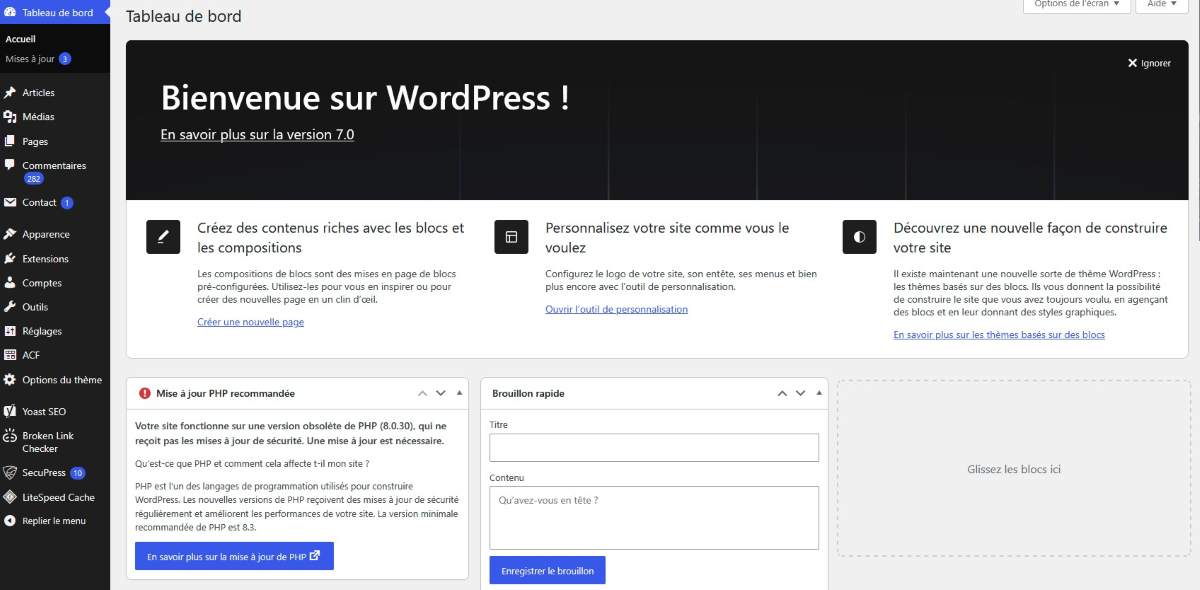This screenshot has height=590, width=1200.
Task: Open Ouvrir l'outil de personnalisation link
Action: click(617, 309)
